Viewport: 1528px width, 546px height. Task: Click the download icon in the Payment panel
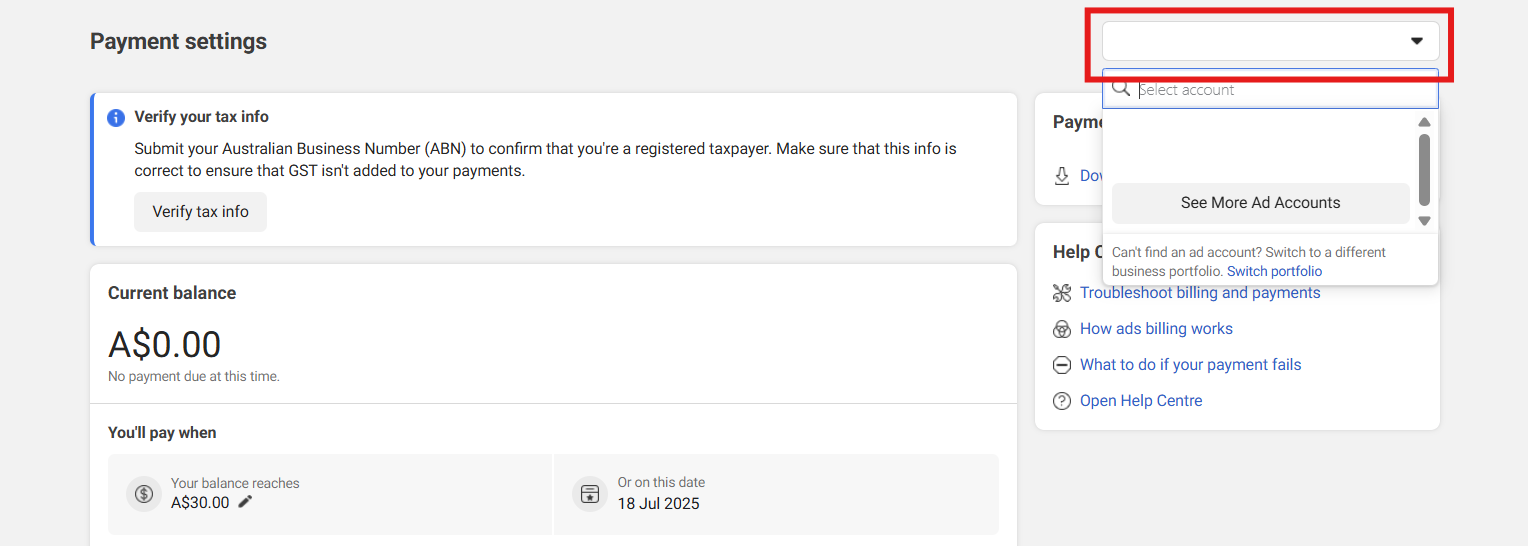click(x=1062, y=176)
